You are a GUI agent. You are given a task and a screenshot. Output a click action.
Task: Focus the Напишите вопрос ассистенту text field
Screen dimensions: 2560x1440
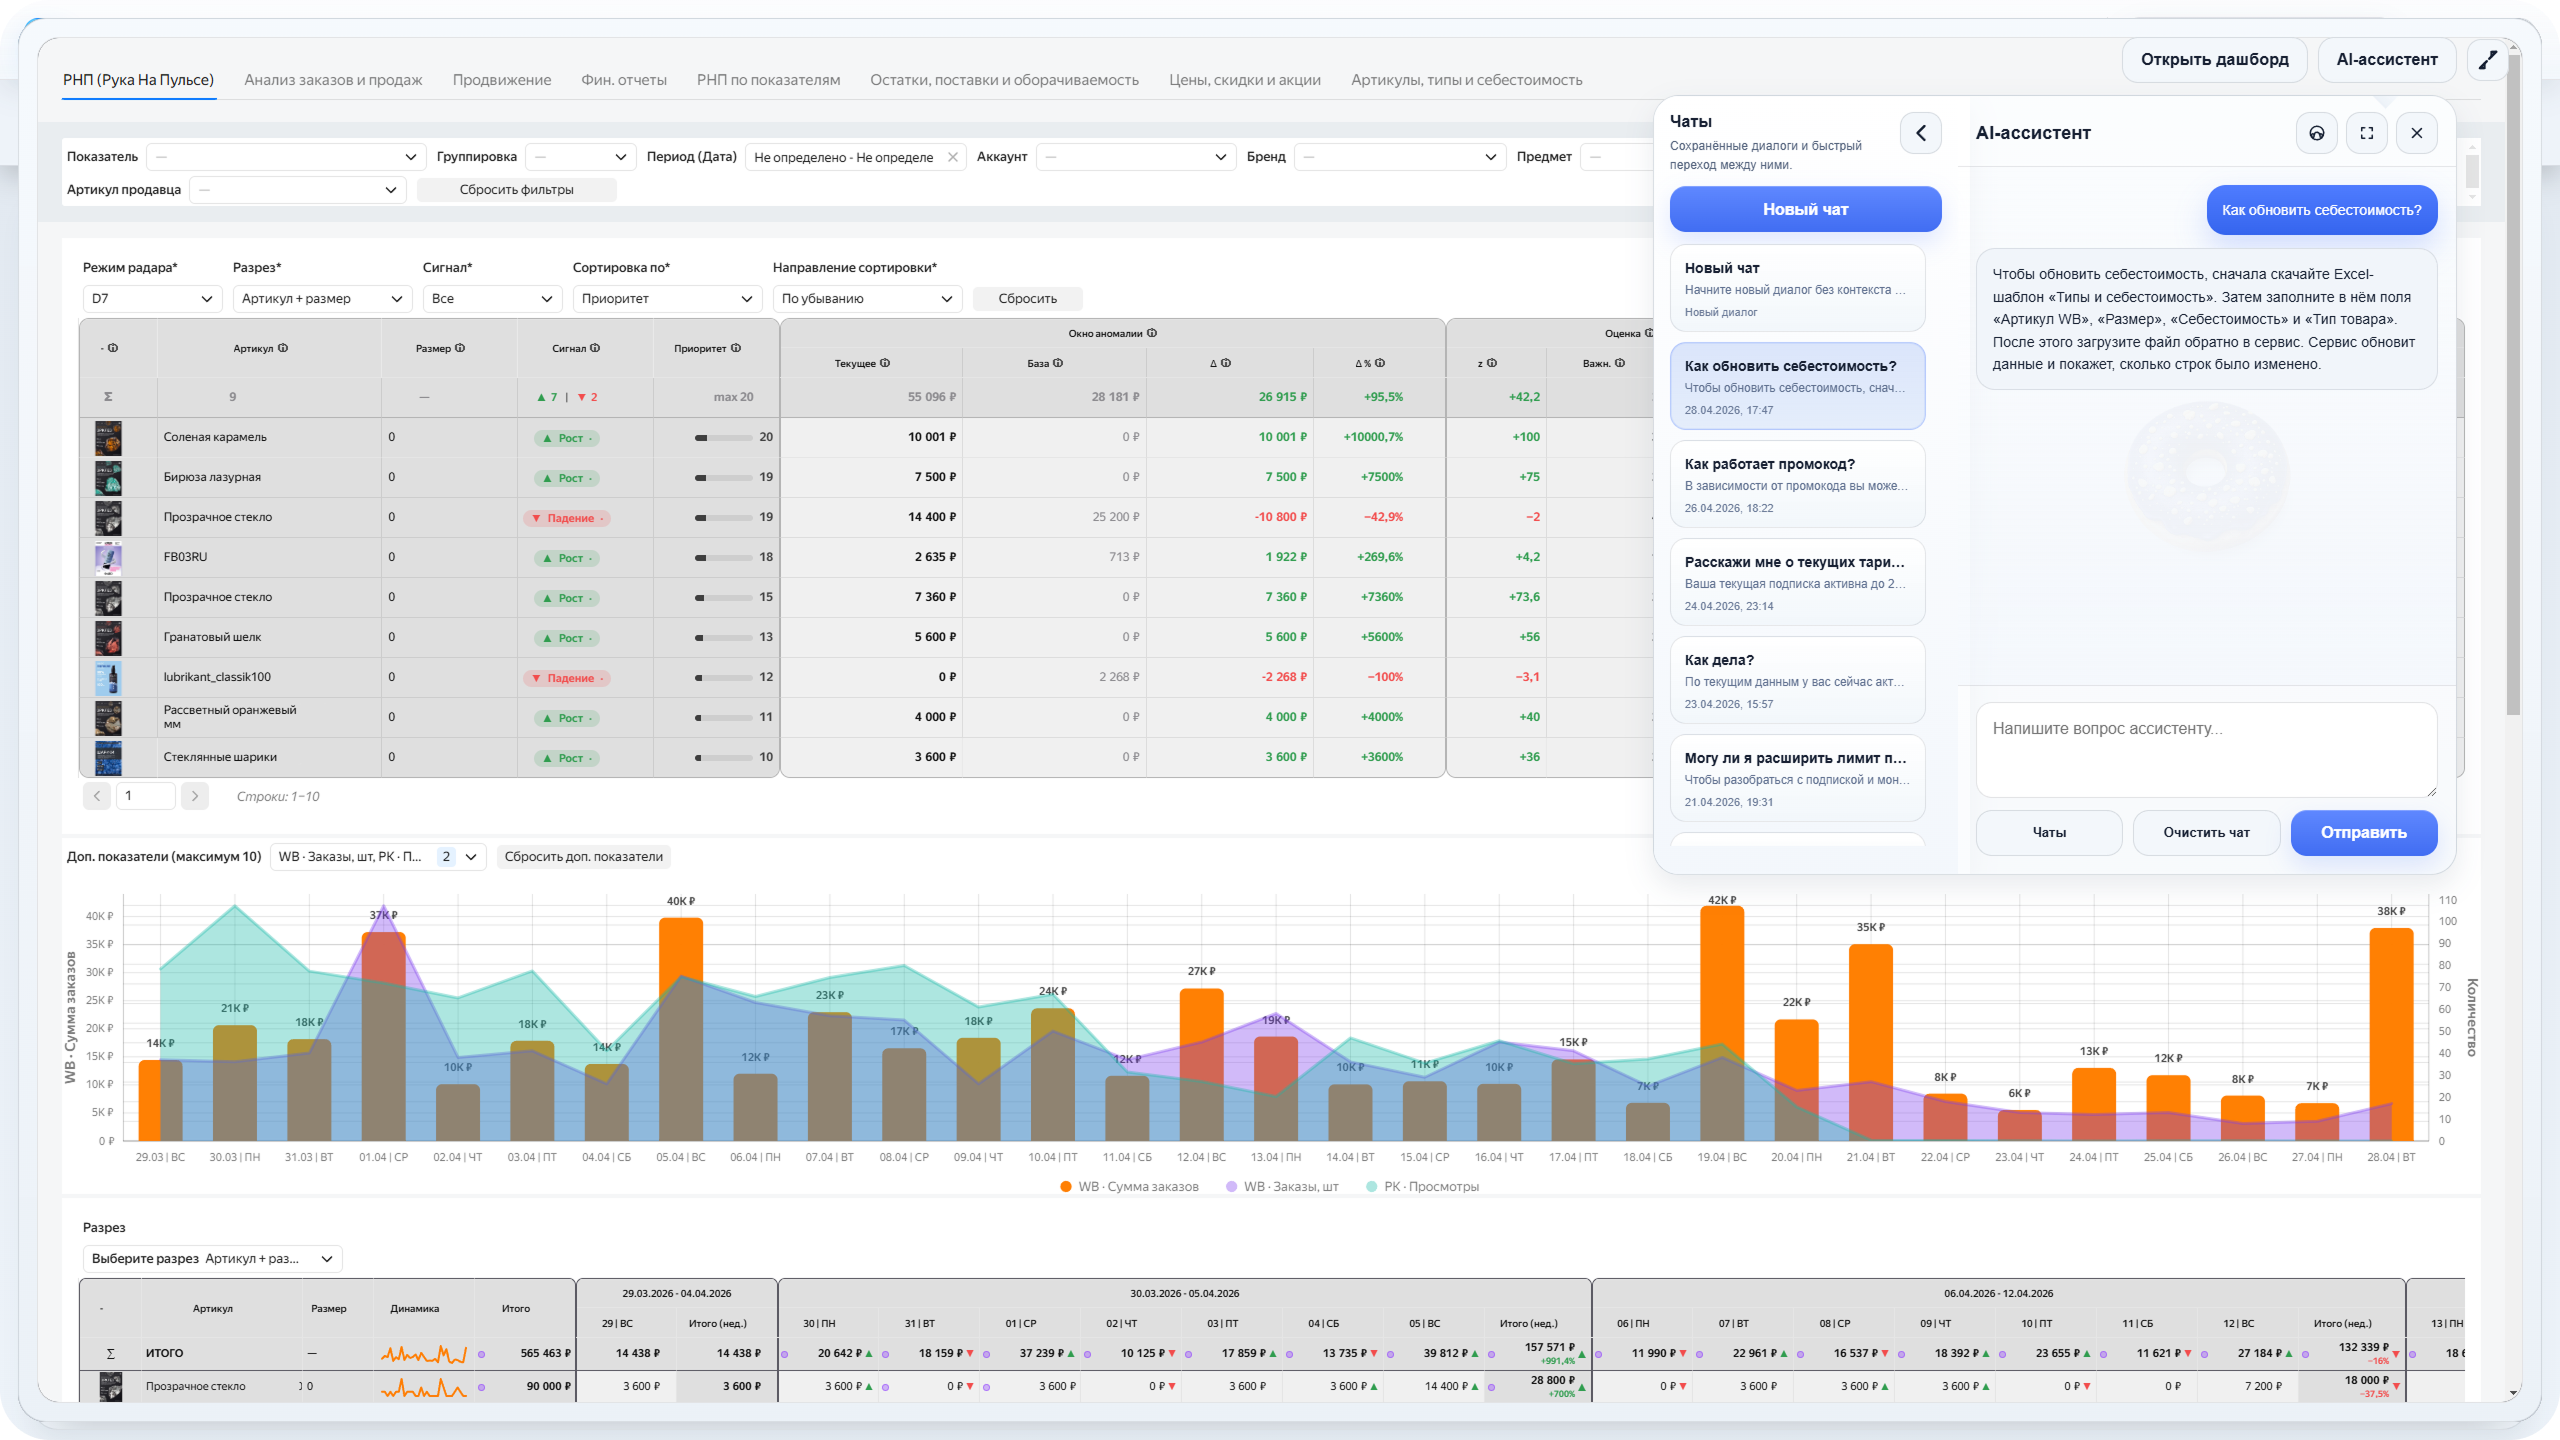[2205, 748]
